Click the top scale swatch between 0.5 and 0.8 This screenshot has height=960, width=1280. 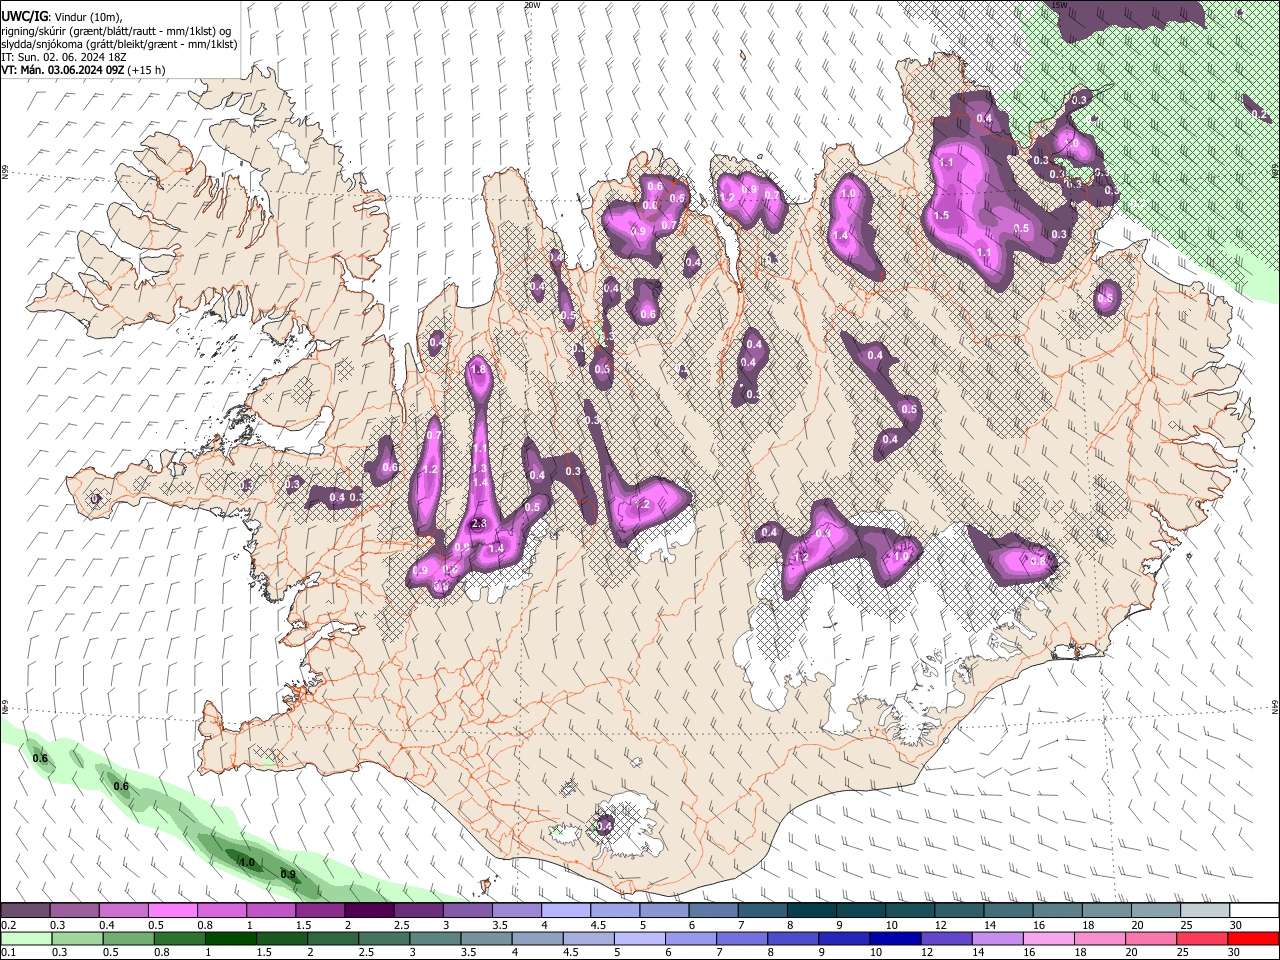click(172, 911)
